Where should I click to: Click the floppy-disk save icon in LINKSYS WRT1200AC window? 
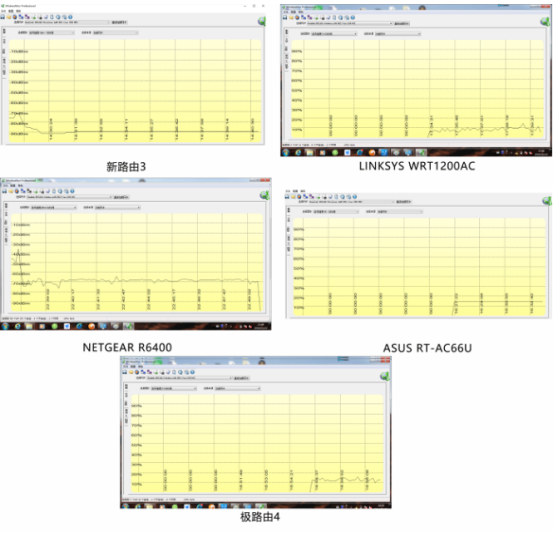(285, 17)
